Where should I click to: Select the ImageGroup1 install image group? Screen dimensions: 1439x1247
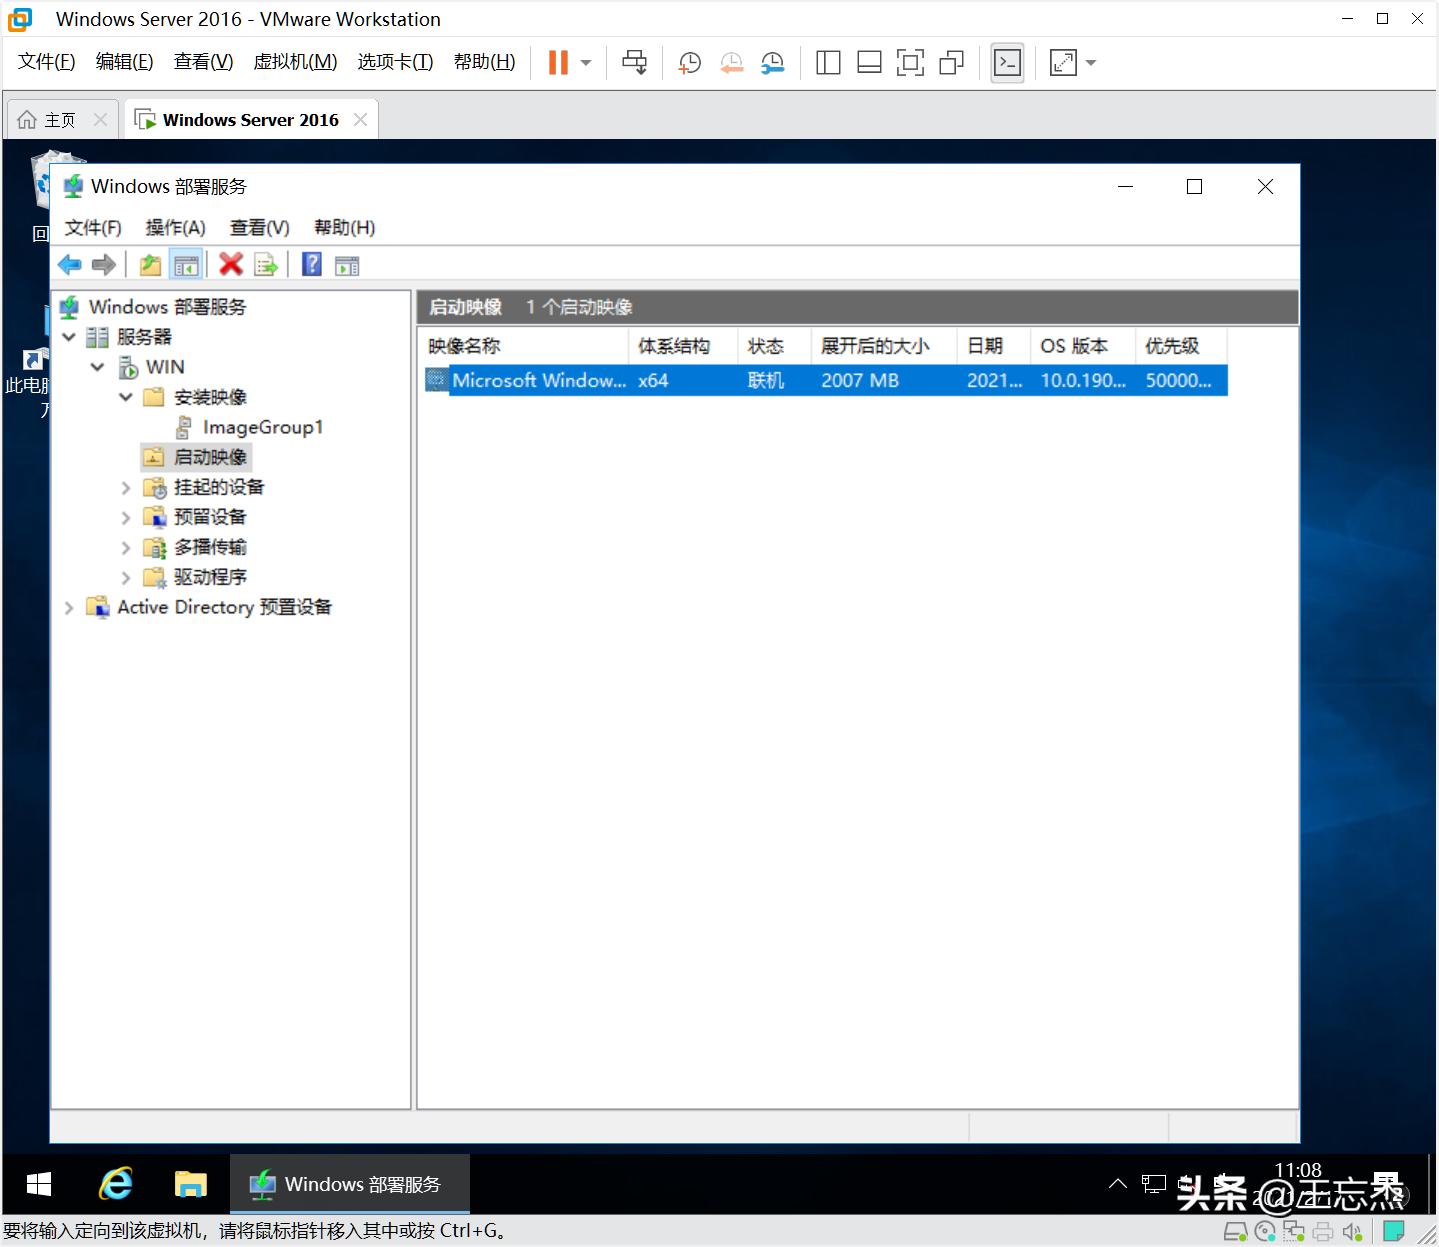[262, 427]
